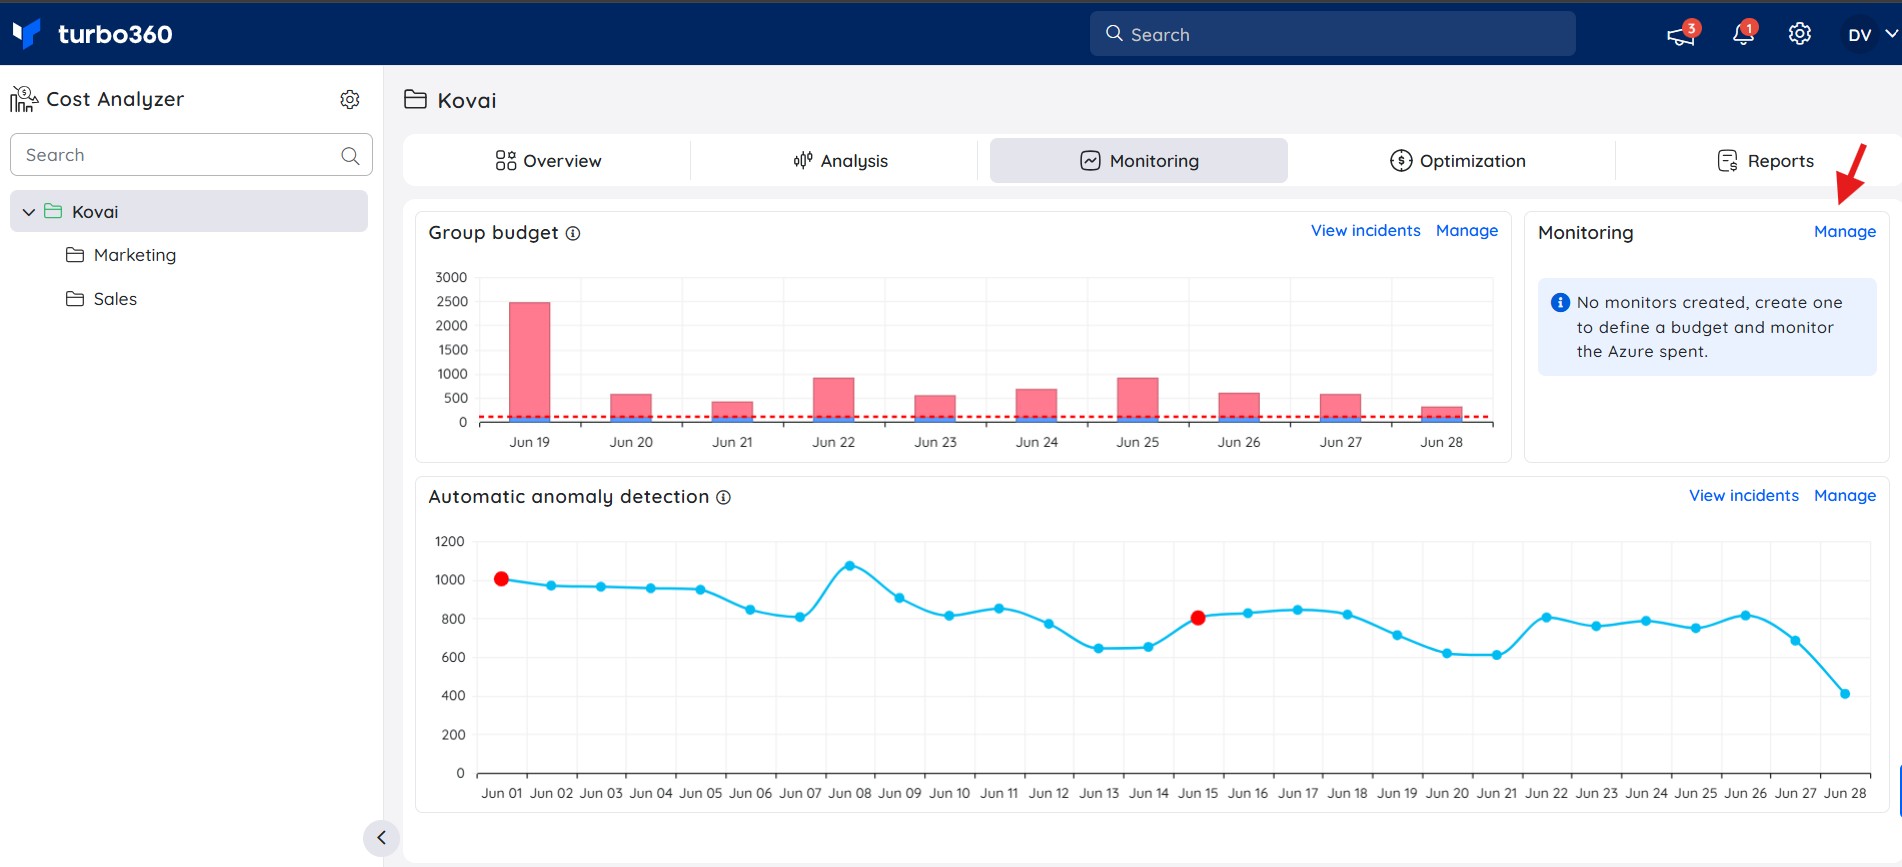Viewport: 1902px width, 867px height.
Task: Click the turbo360 logo
Action: [x=92, y=34]
